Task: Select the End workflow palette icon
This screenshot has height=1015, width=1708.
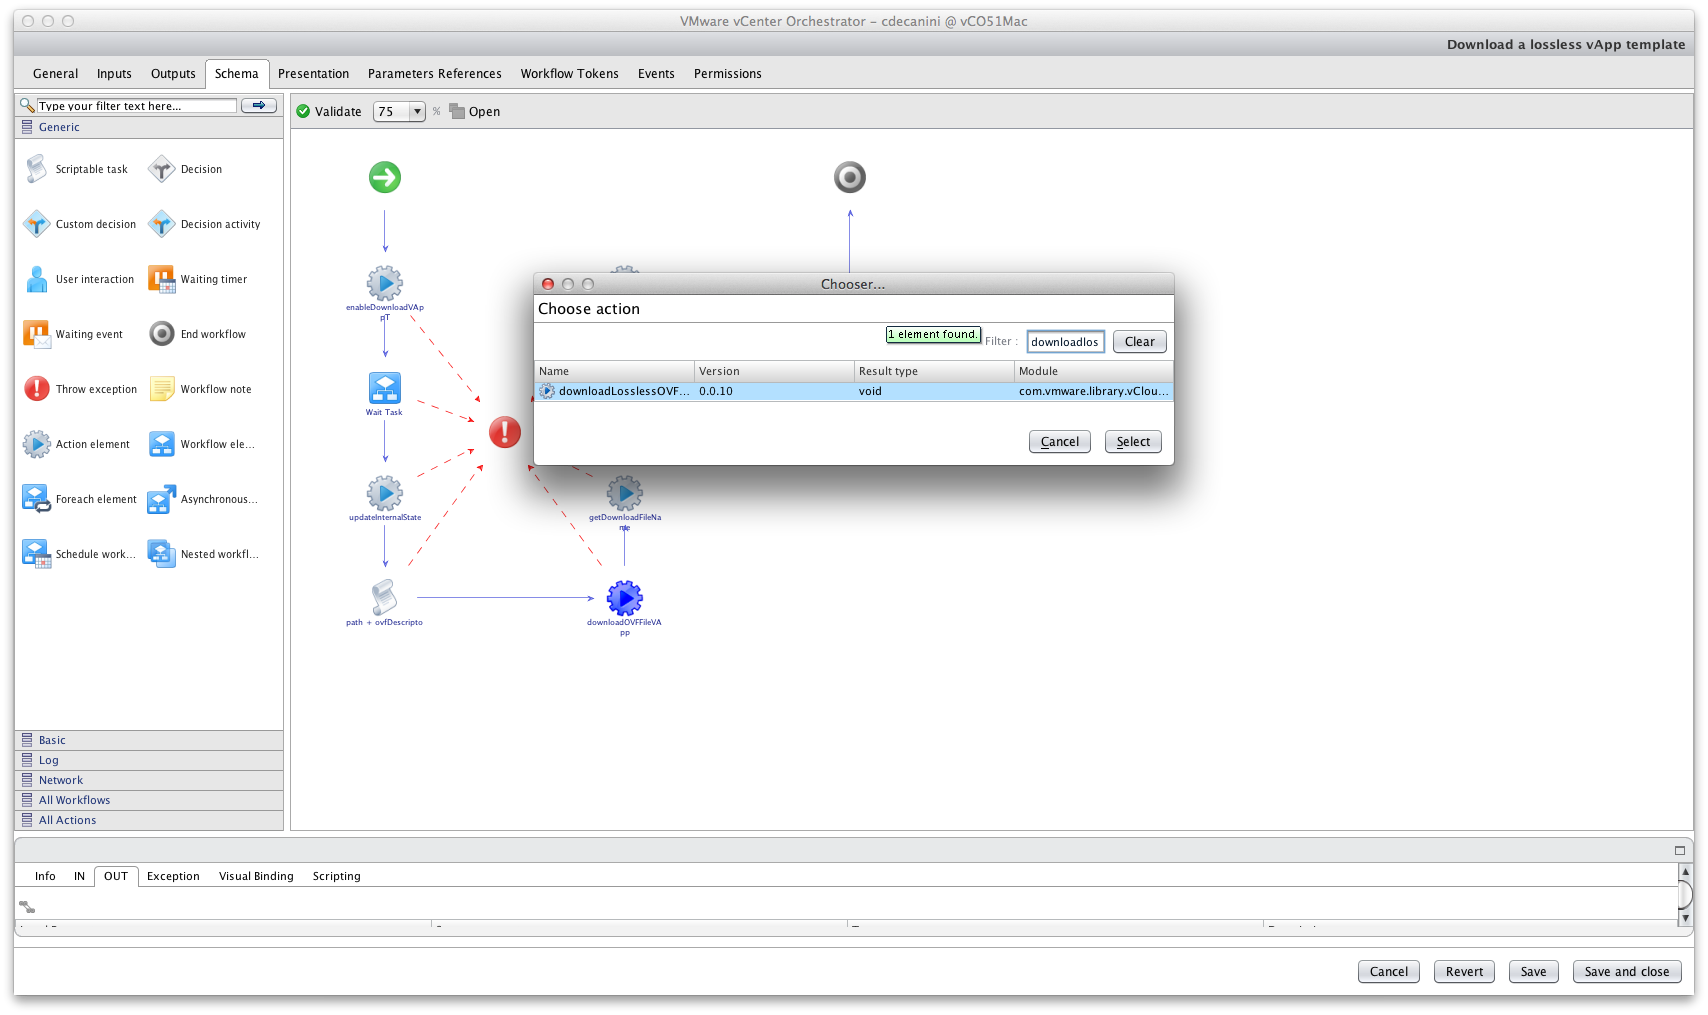Action: click(161, 334)
